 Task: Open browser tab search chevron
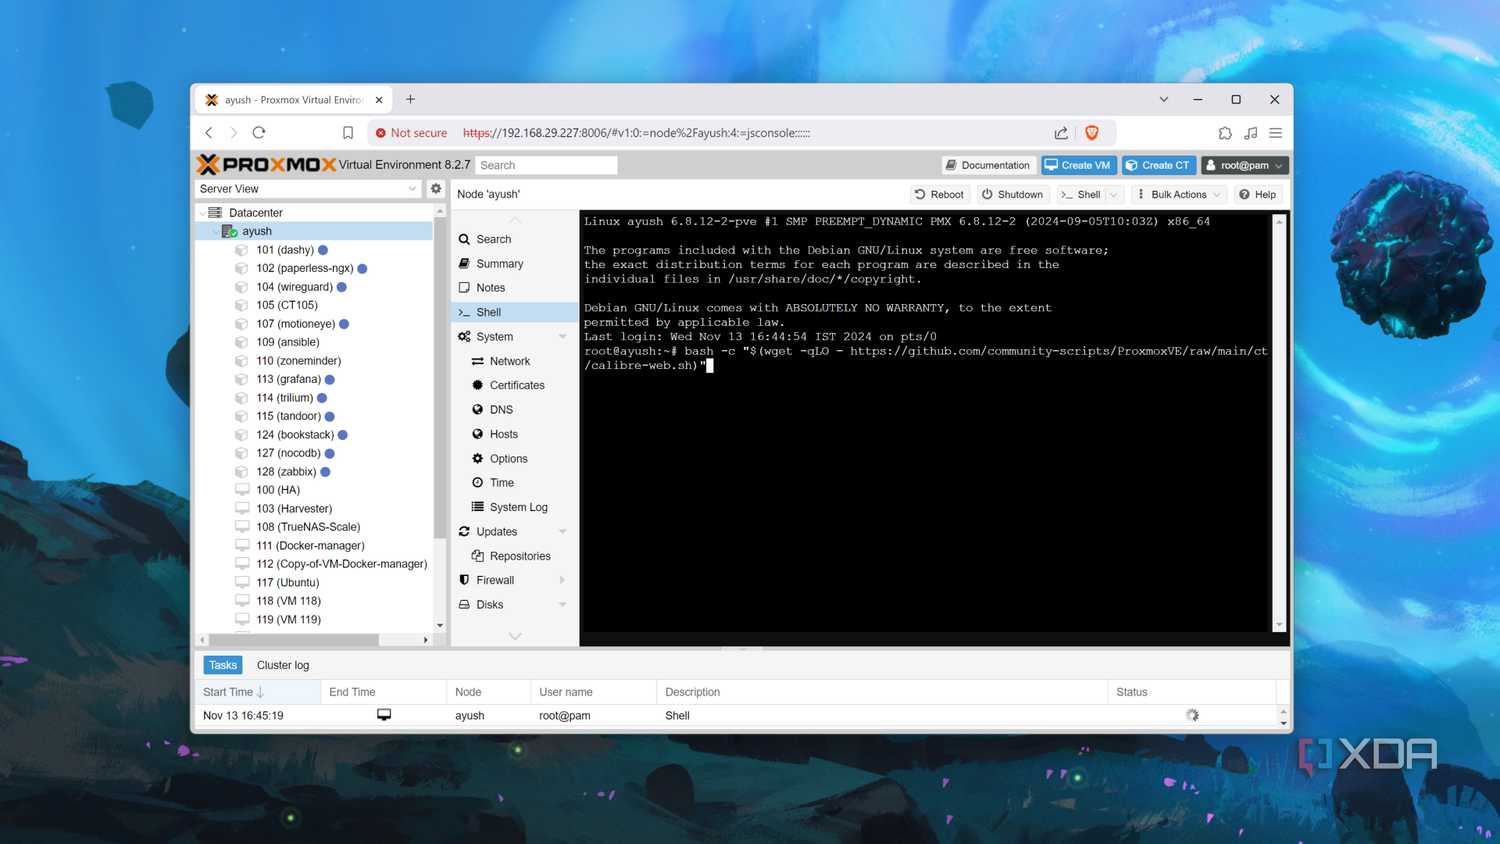coord(1163,99)
